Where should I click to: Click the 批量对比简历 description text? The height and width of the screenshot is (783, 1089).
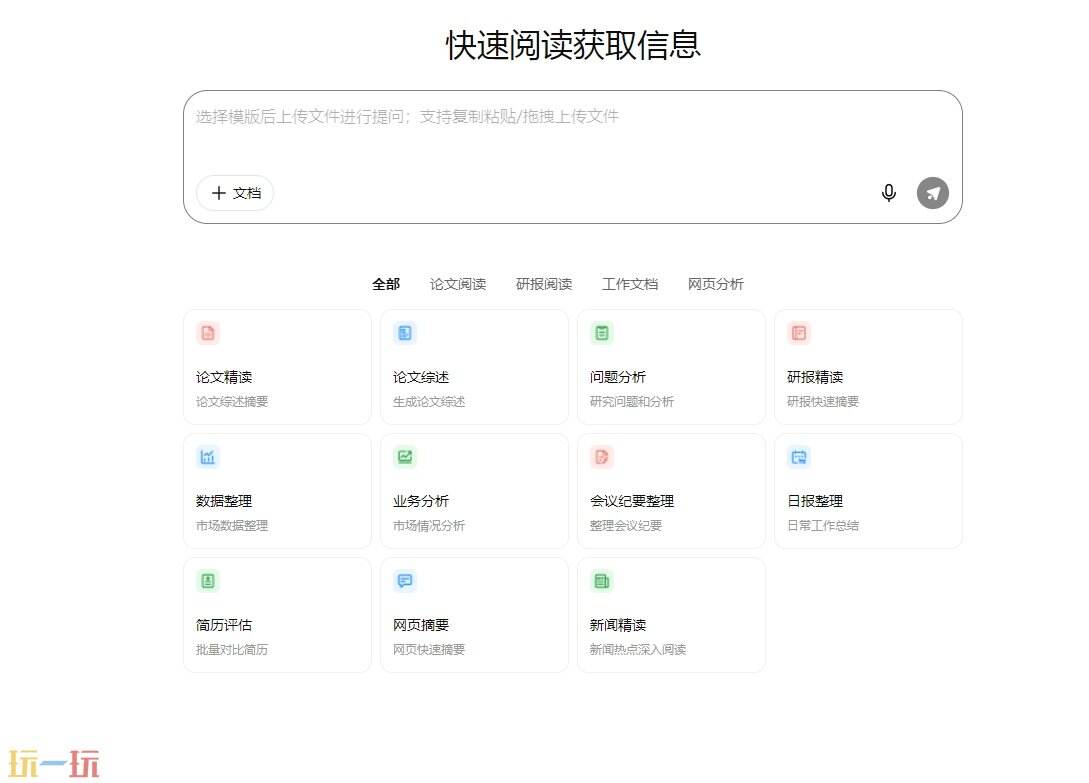tap(232, 650)
